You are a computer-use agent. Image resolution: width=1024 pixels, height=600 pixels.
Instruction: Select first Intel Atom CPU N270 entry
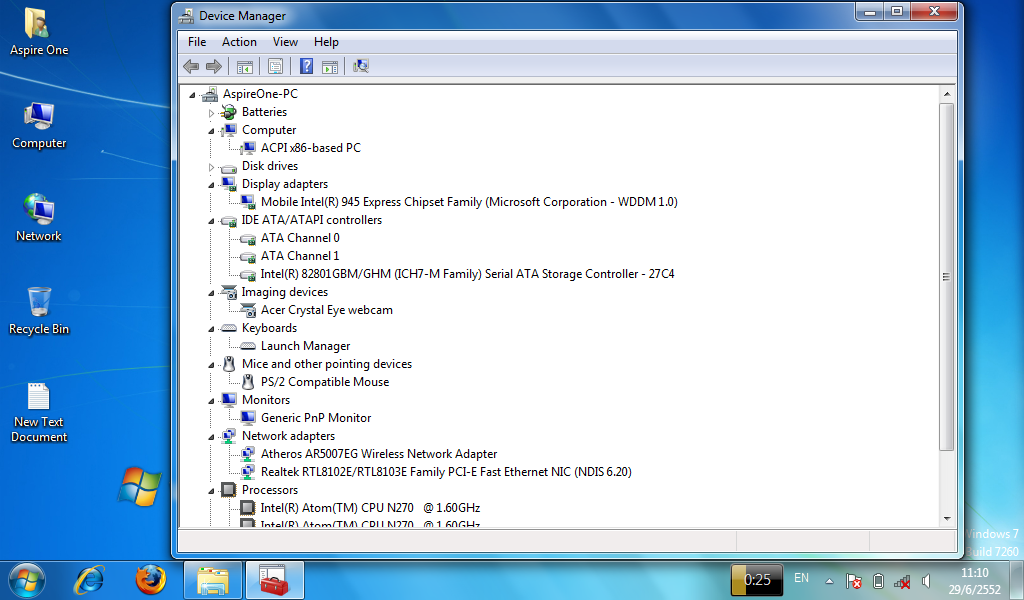(370, 508)
